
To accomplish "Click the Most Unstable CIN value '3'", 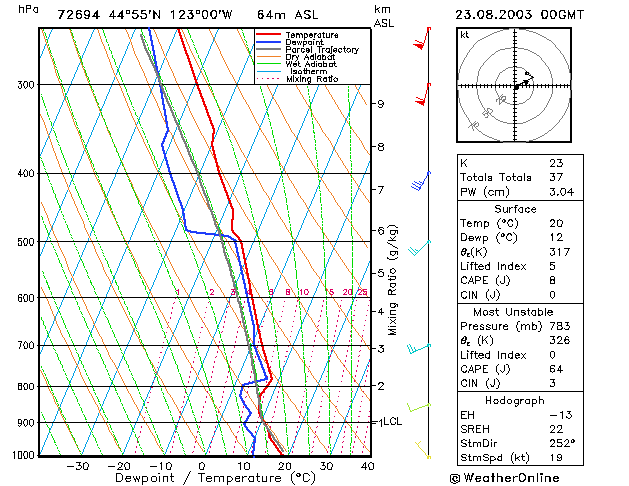I will point(552,383).
